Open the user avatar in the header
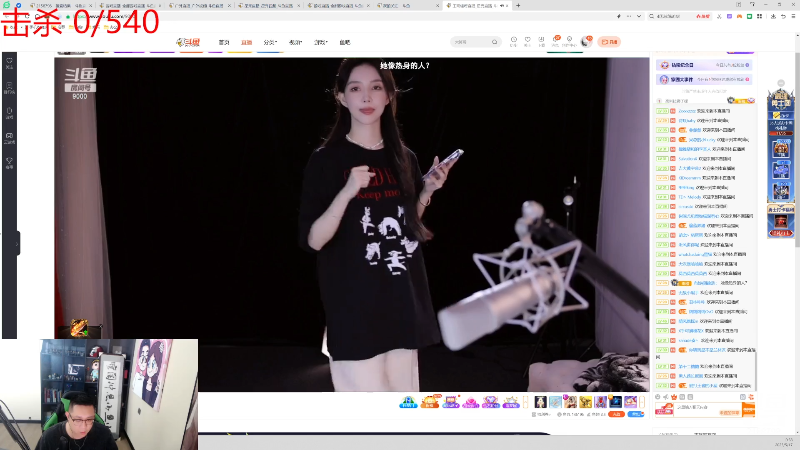The height and width of the screenshot is (450, 800). [x=586, y=42]
